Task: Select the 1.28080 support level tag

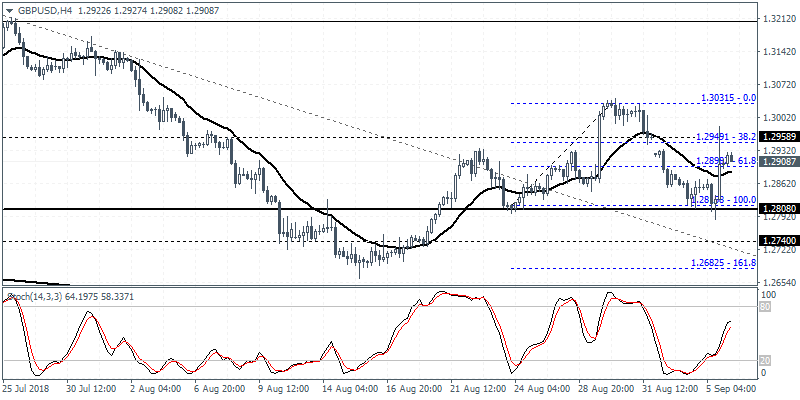Action: tap(778, 209)
